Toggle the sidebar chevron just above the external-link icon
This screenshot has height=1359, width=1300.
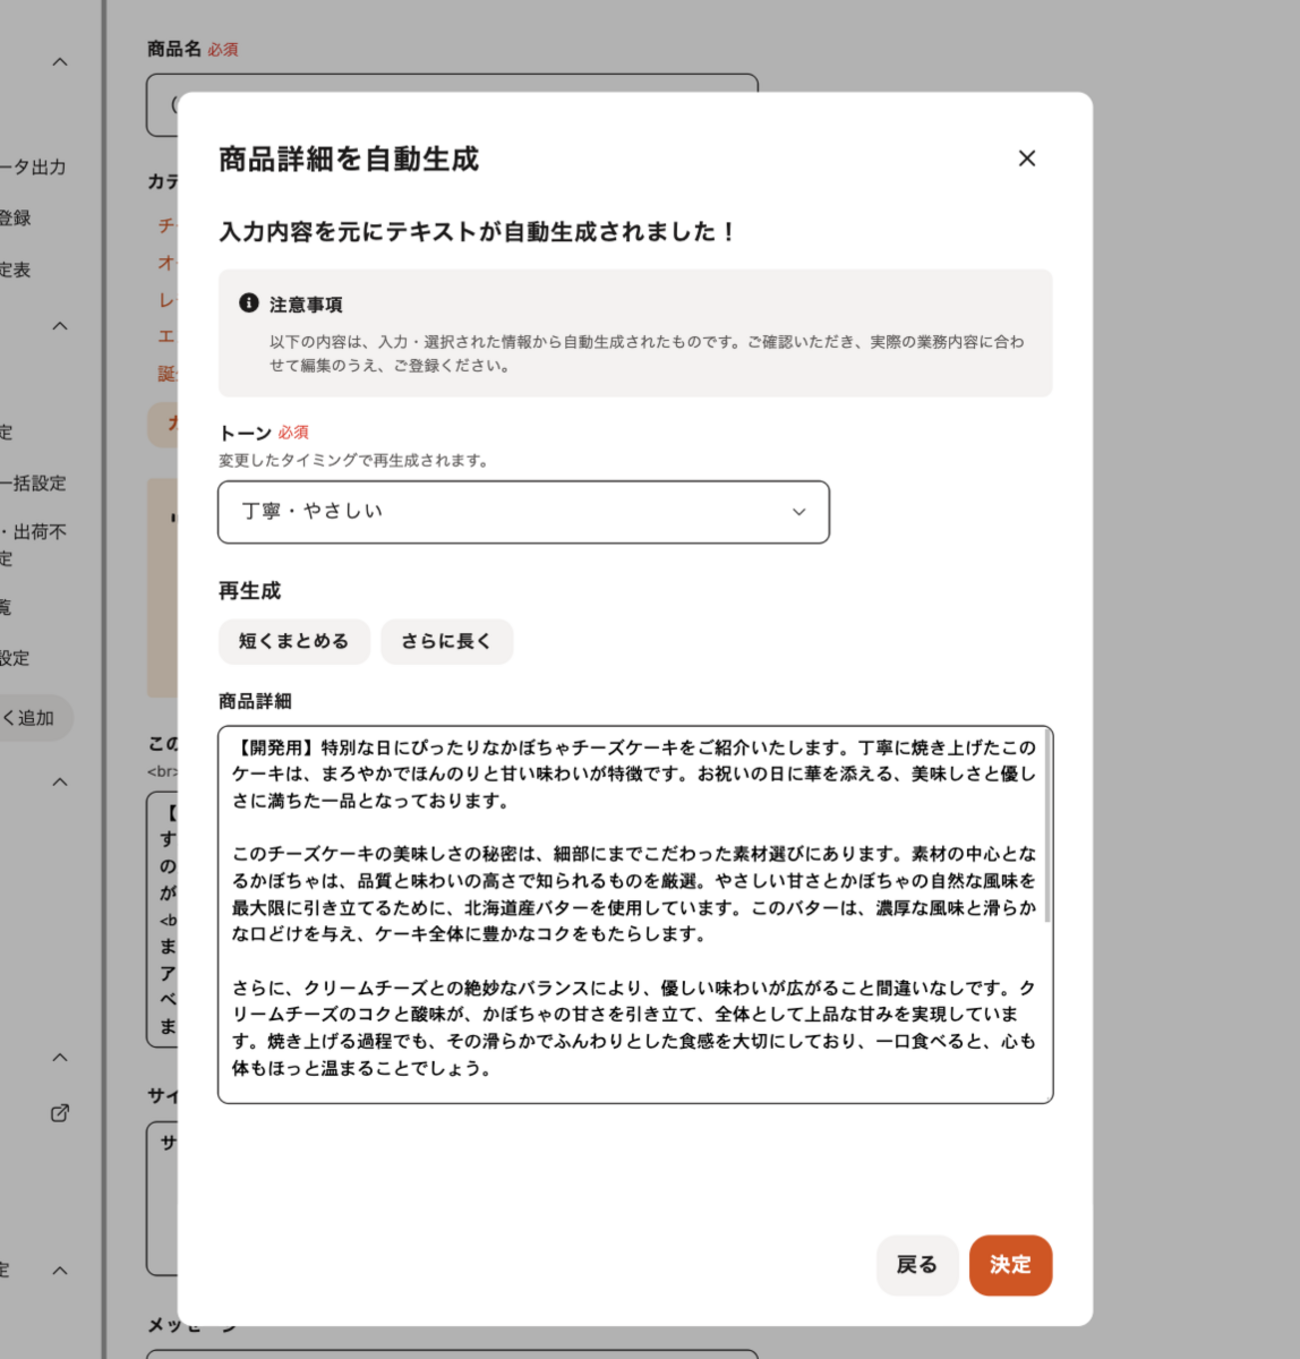[x=60, y=1057]
